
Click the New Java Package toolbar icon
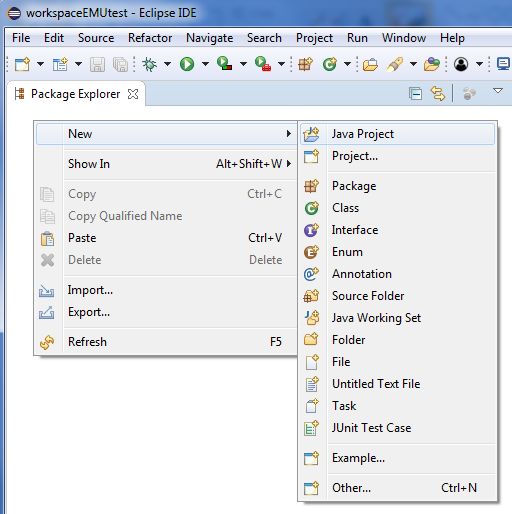[x=305, y=64]
